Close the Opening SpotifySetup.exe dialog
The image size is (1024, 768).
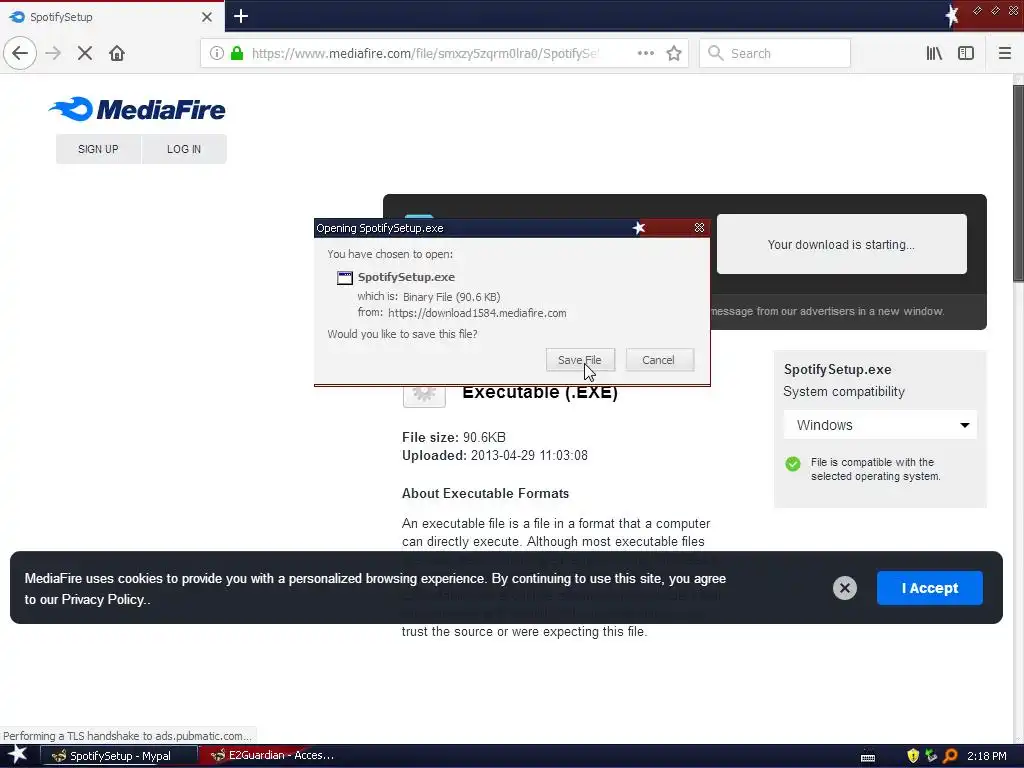699,227
